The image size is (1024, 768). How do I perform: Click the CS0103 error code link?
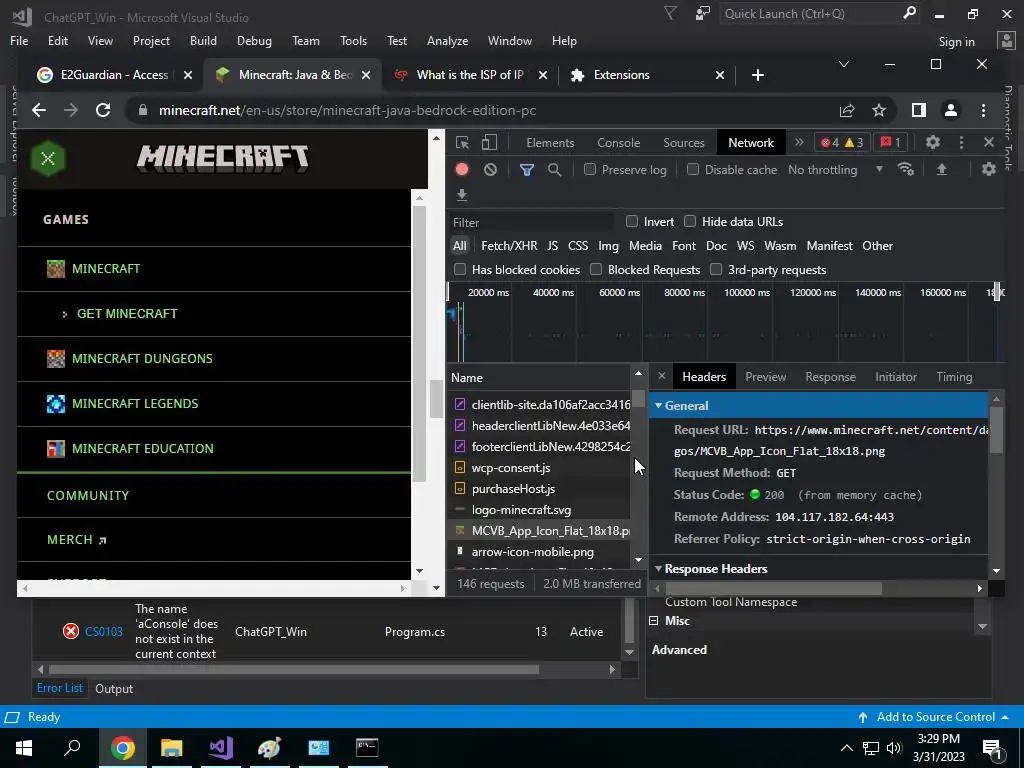[104, 632]
